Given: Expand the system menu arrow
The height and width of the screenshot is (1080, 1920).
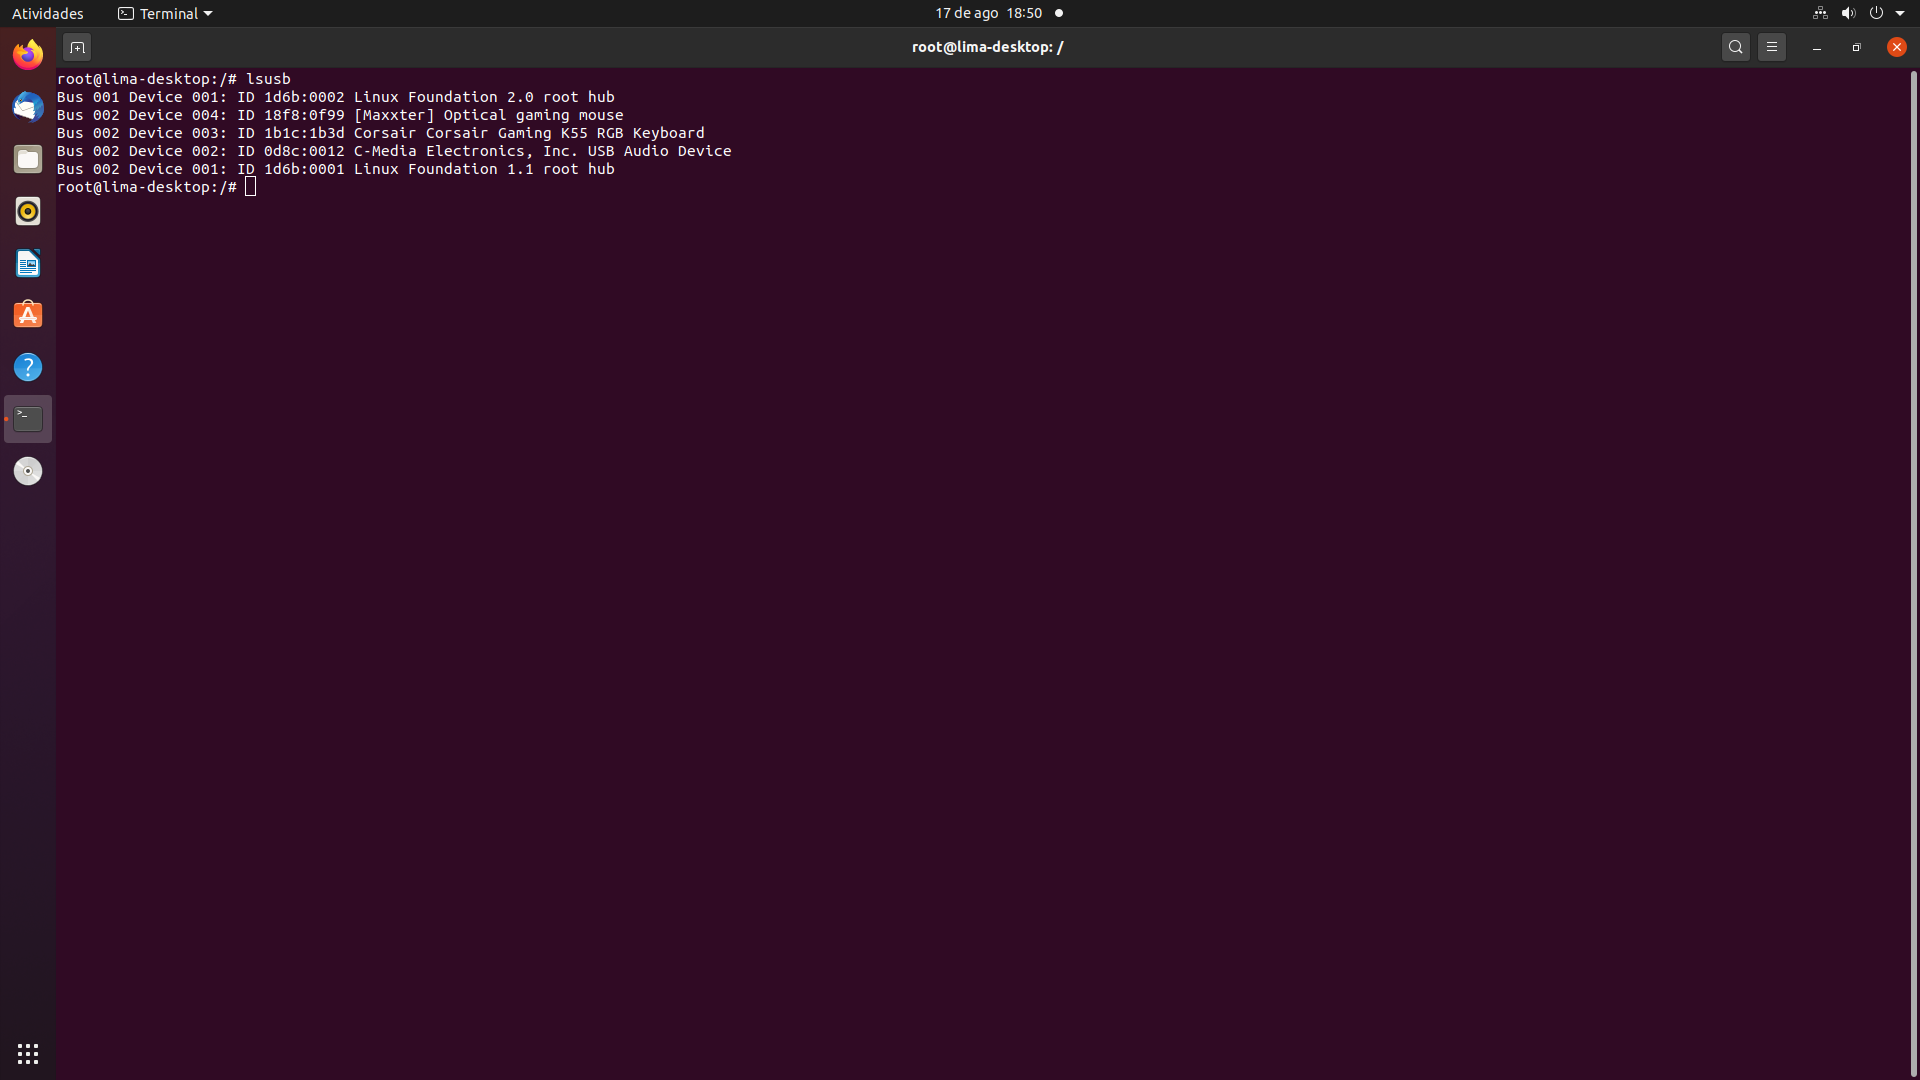Looking at the screenshot, I should point(1900,13).
